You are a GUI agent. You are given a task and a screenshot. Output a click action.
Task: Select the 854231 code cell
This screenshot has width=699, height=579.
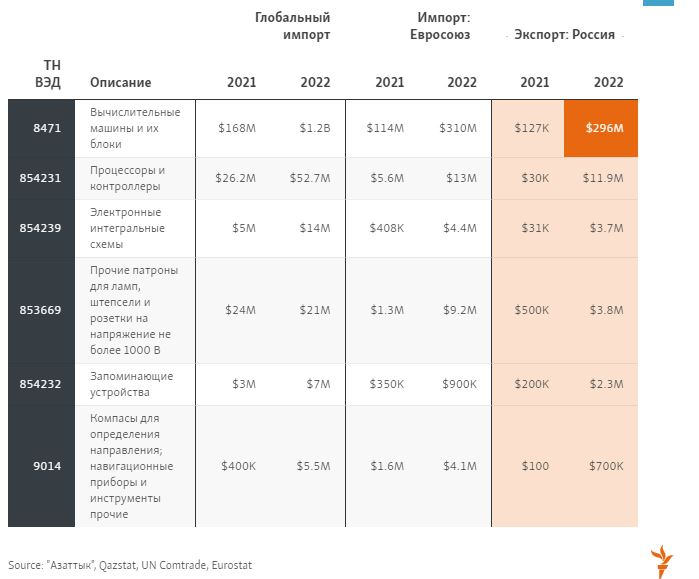(x=41, y=178)
